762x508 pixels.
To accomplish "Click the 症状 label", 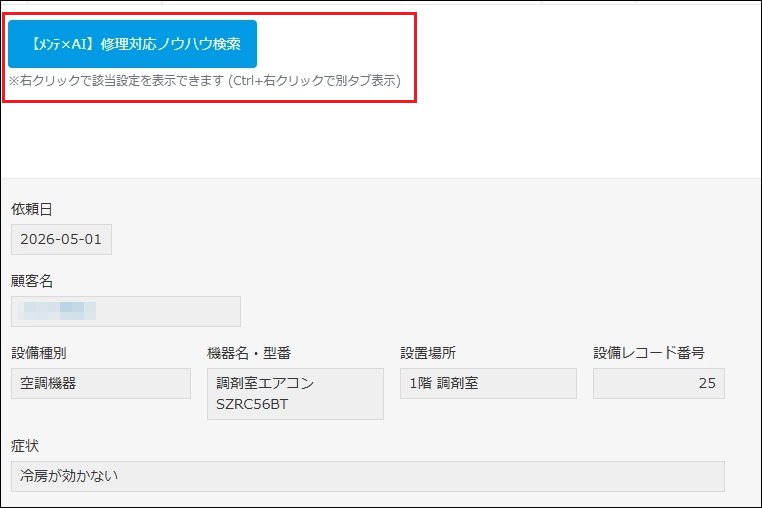I will click(x=25, y=446).
